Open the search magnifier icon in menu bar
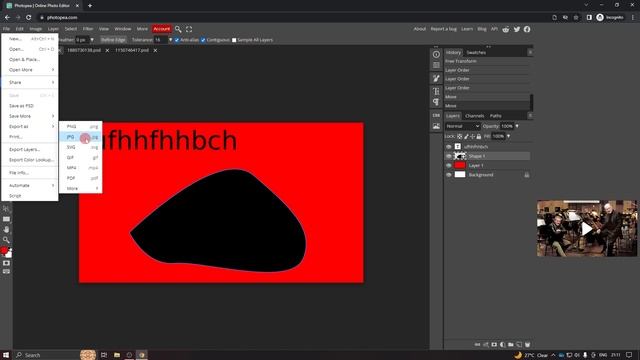 point(178,29)
